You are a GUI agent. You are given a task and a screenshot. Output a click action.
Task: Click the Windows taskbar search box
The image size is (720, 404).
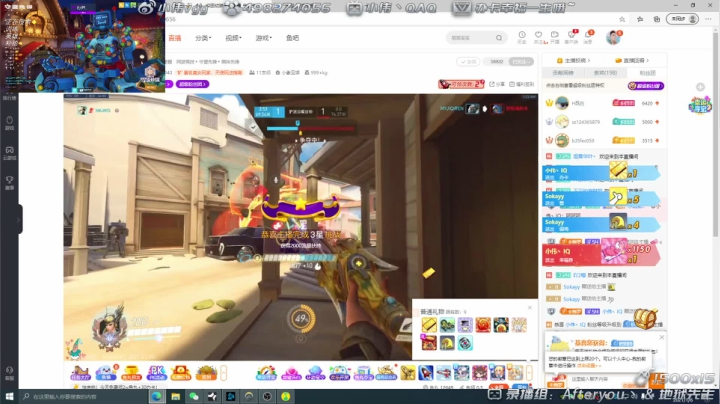coord(83,396)
